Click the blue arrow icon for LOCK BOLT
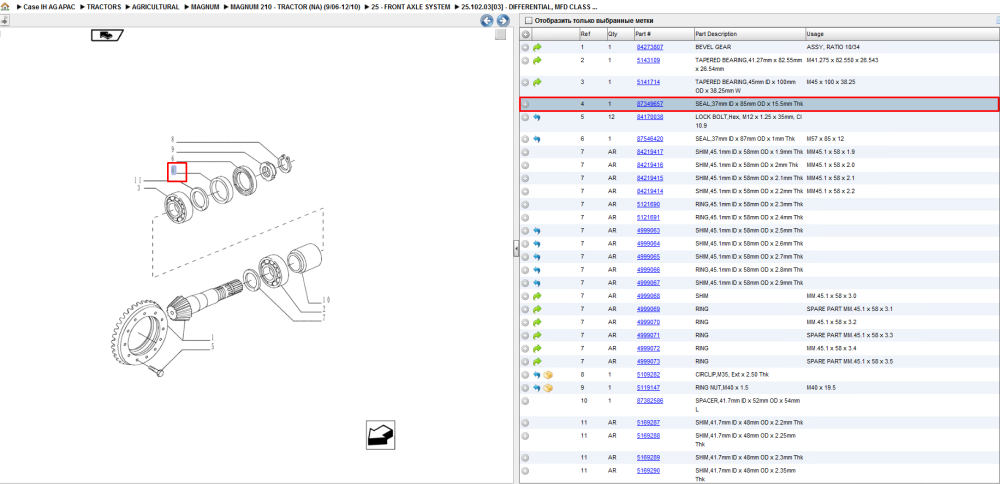 (537, 117)
